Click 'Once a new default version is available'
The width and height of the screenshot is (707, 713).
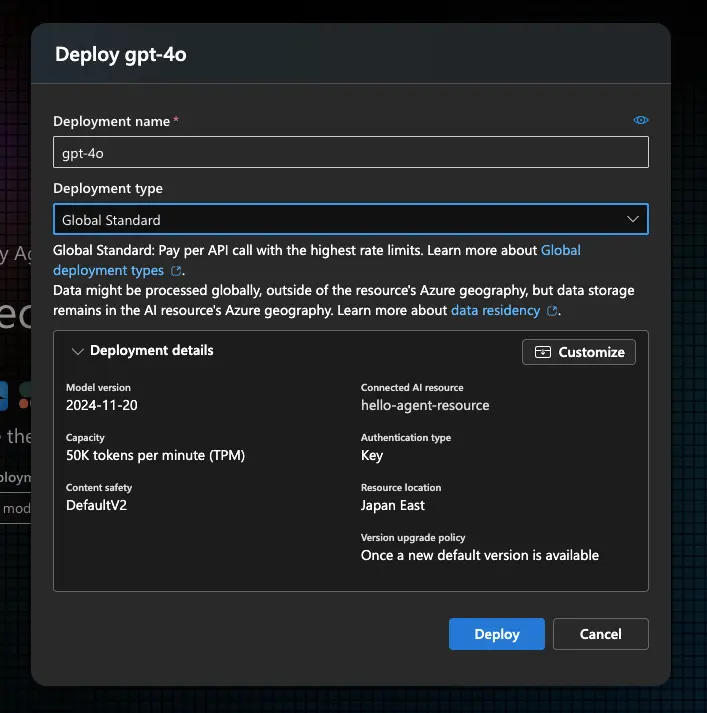point(480,555)
